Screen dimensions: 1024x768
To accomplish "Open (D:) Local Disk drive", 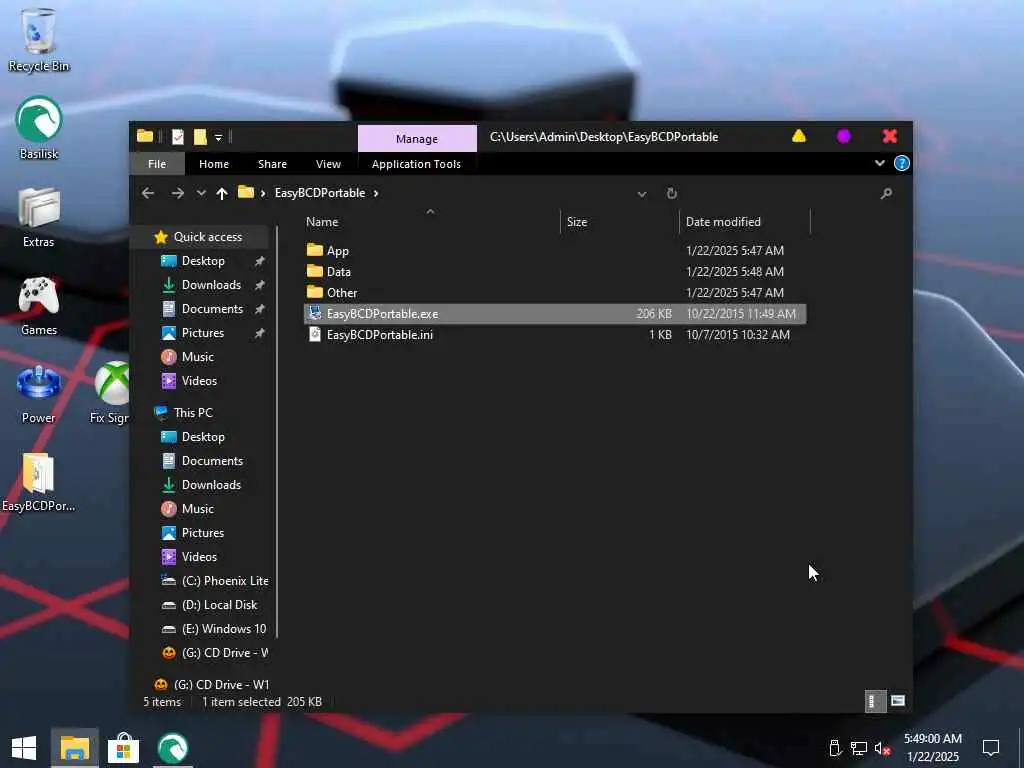I will pyautogui.click(x=210, y=605).
